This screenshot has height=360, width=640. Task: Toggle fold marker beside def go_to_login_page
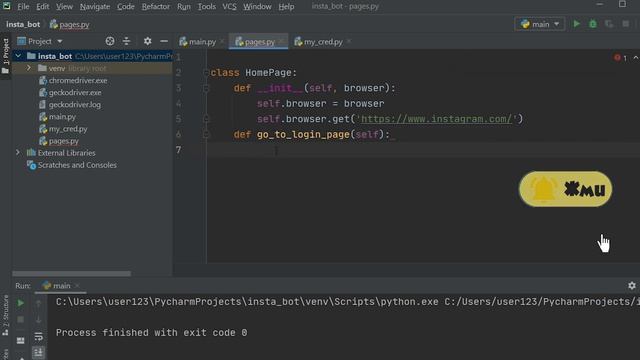(206, 134)
